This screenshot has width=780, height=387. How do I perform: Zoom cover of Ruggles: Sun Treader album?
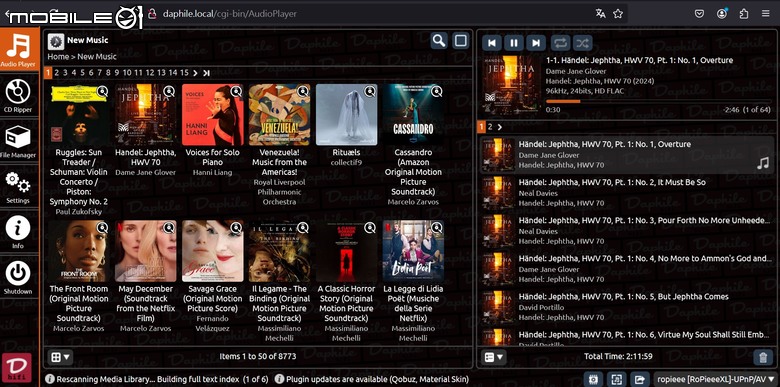[102, 92]
